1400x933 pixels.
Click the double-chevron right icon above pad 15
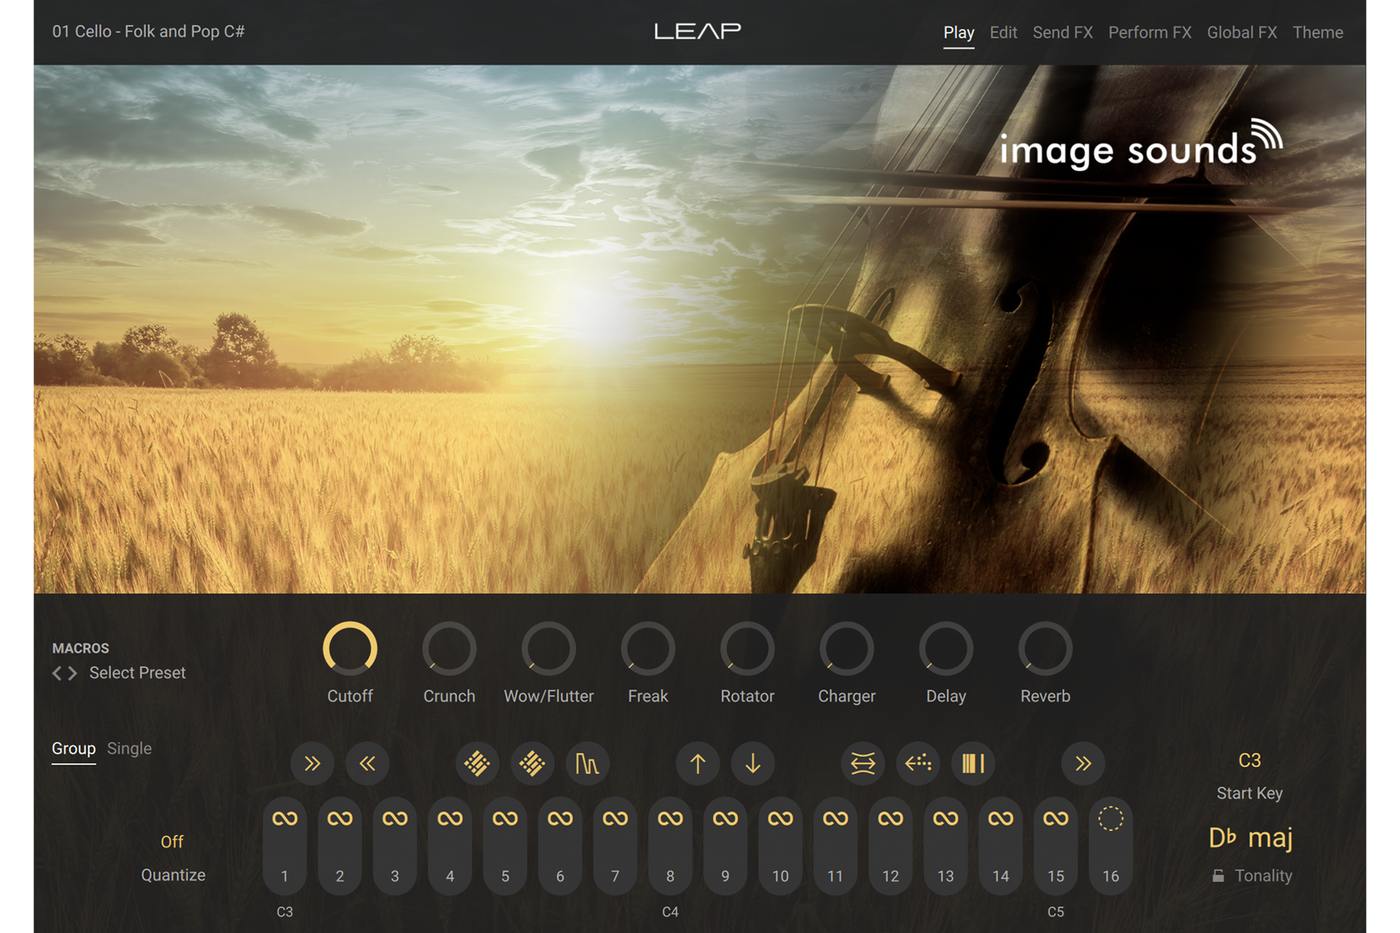point(1083,764)
